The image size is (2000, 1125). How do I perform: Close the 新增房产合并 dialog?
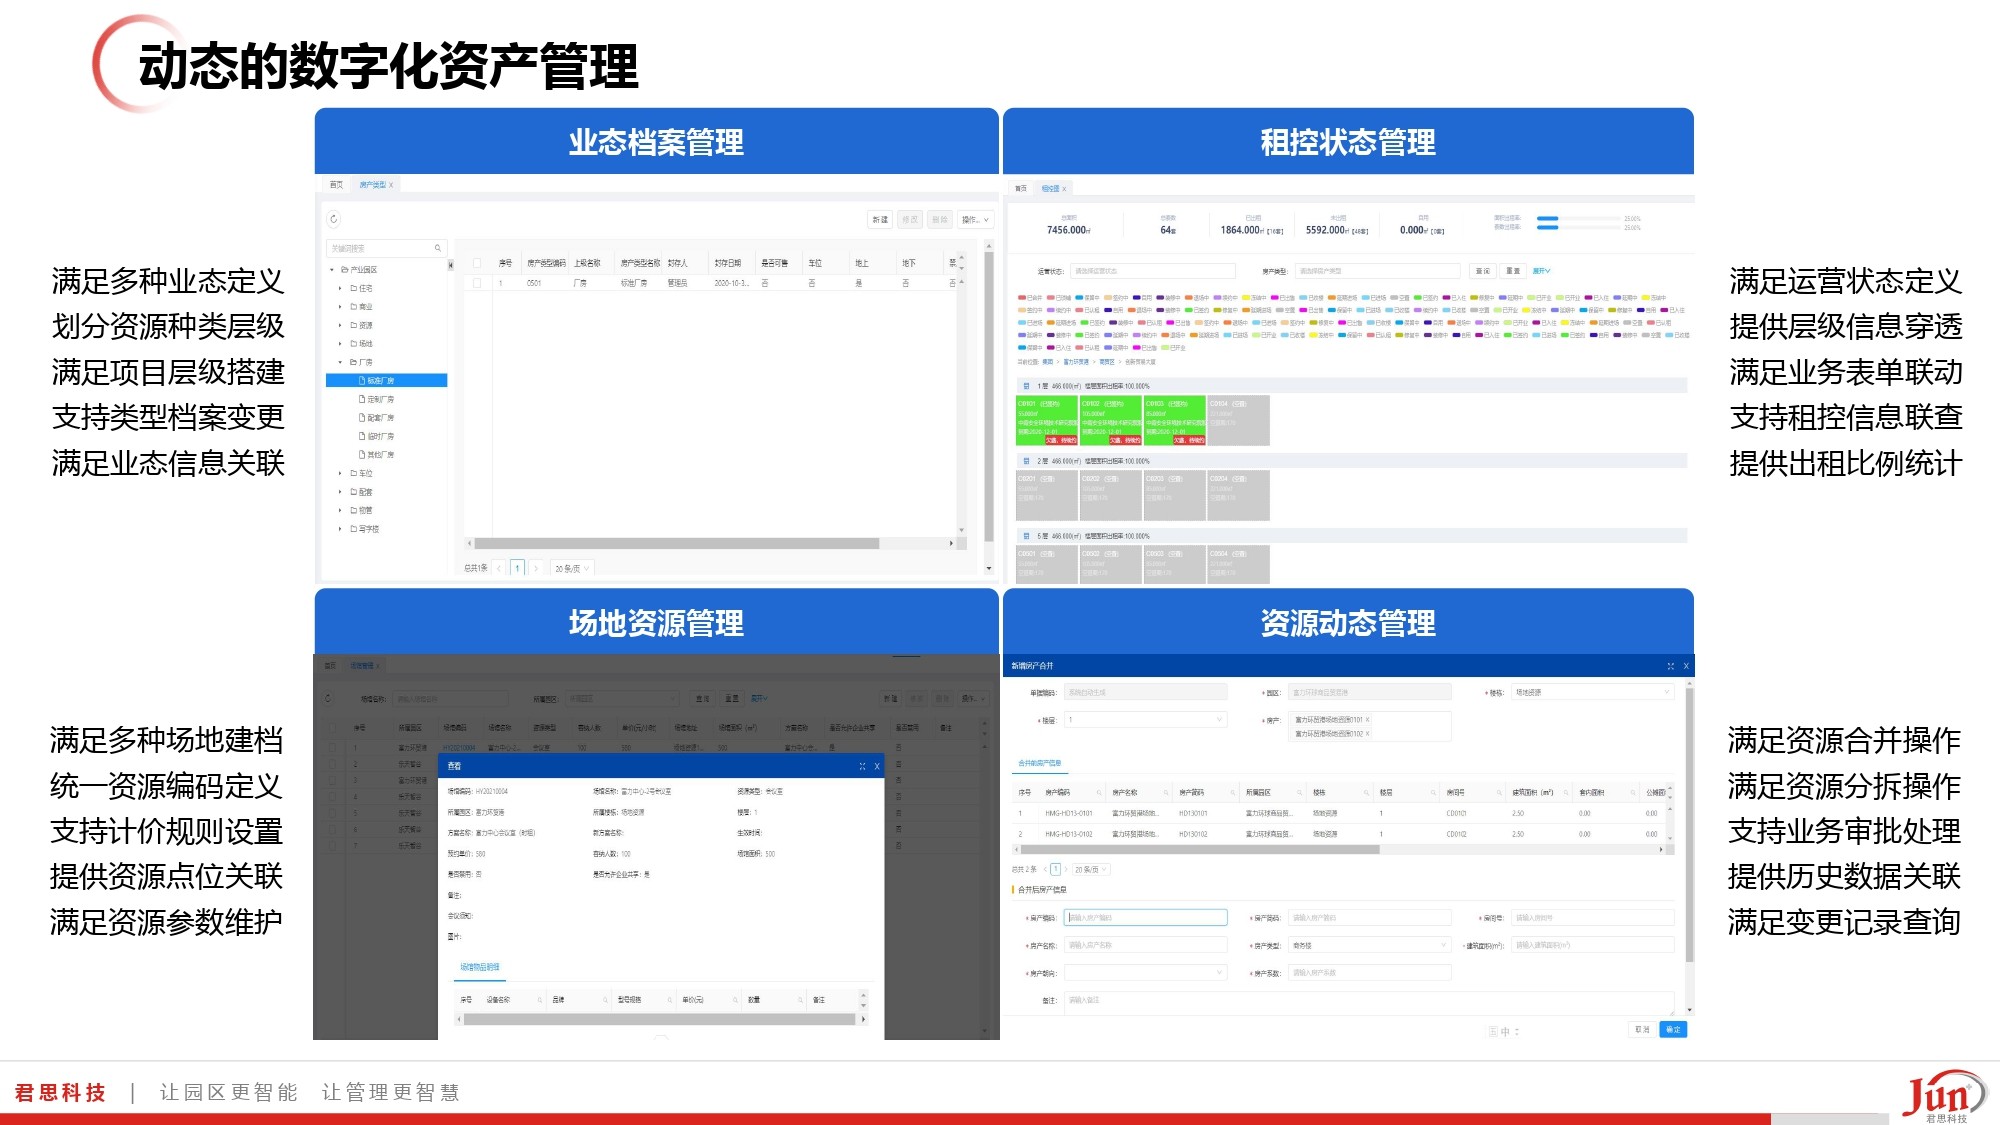[x=1686, y=666]
